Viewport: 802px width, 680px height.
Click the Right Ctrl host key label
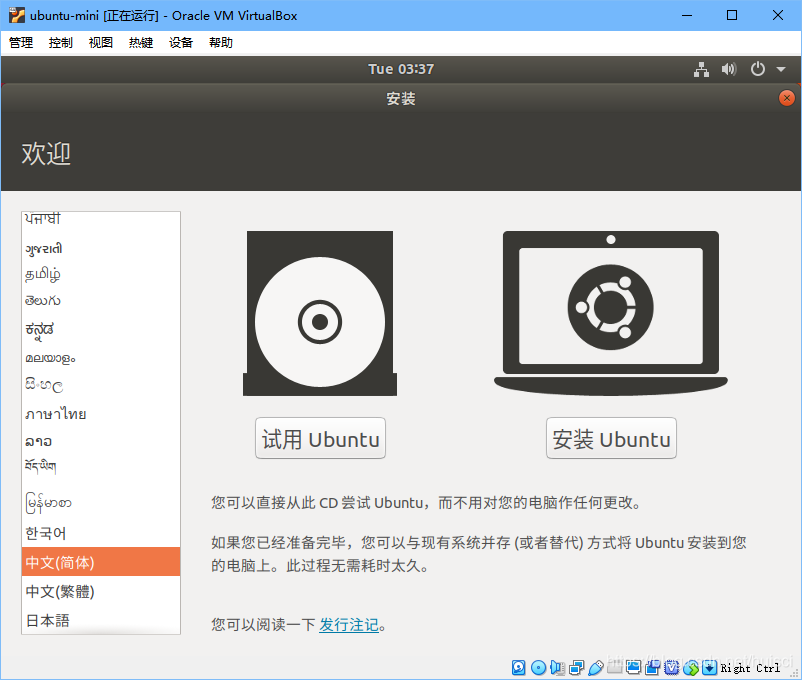(x=750, y=668)
